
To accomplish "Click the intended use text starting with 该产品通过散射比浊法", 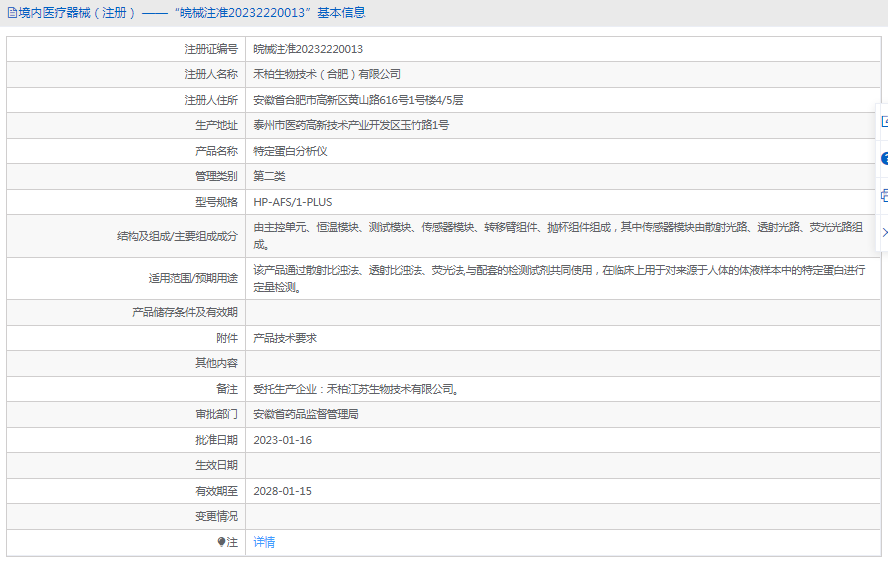I will point(559,279).
